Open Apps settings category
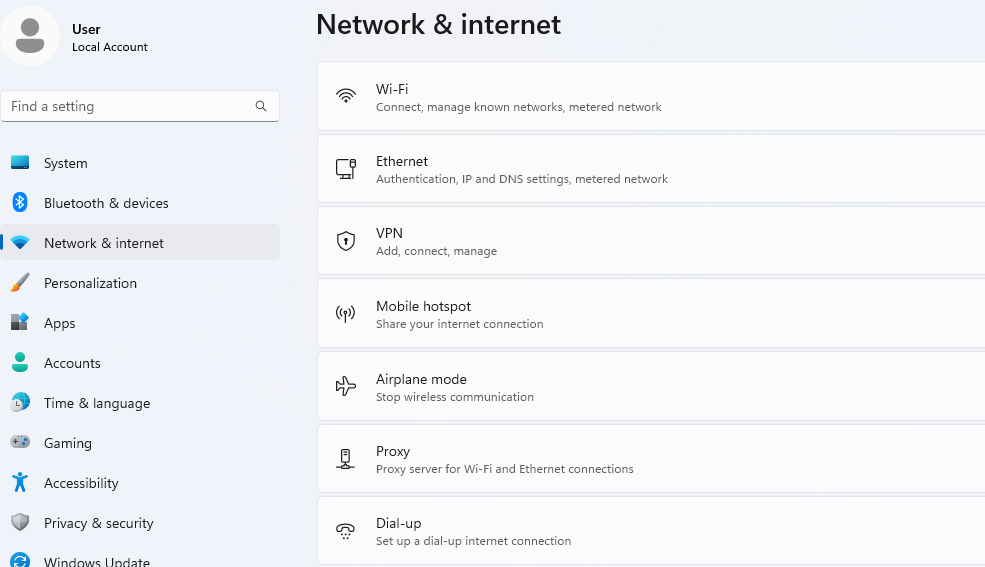Screen dimensions: 985x567 60,323
